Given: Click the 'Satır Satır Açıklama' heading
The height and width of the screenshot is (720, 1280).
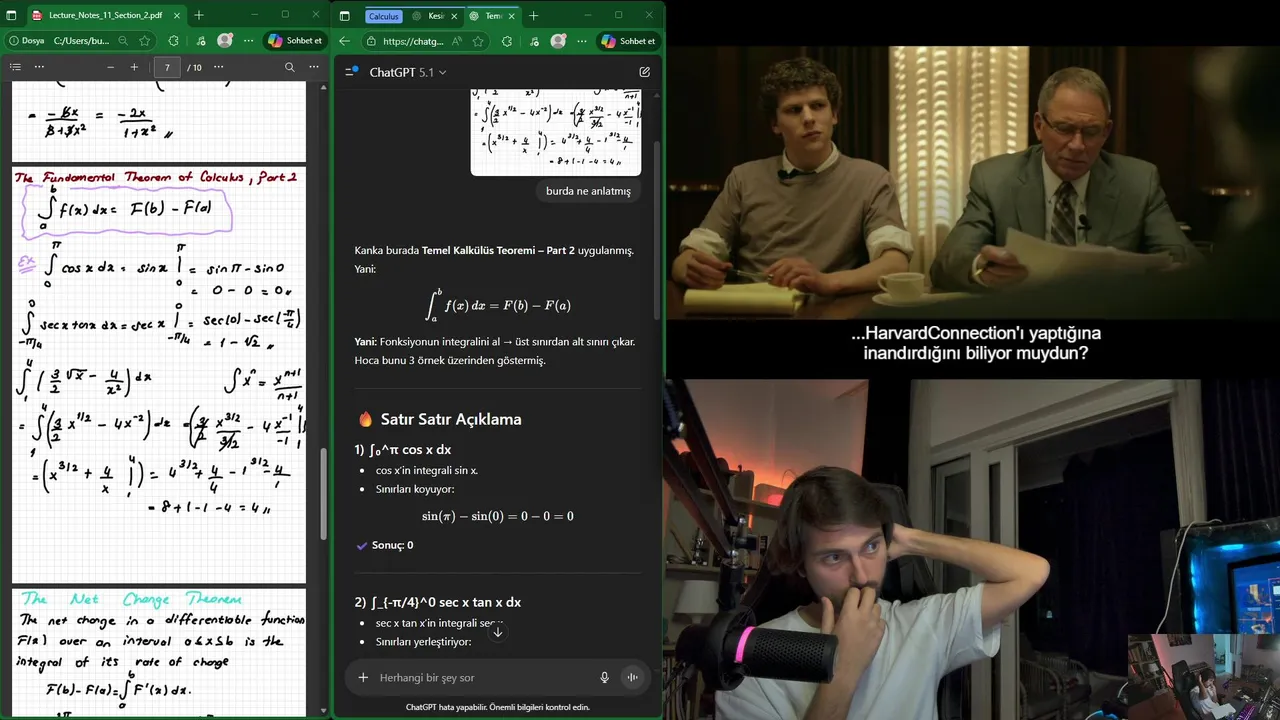Looking at the screenshot, I should tap(451, 419).
